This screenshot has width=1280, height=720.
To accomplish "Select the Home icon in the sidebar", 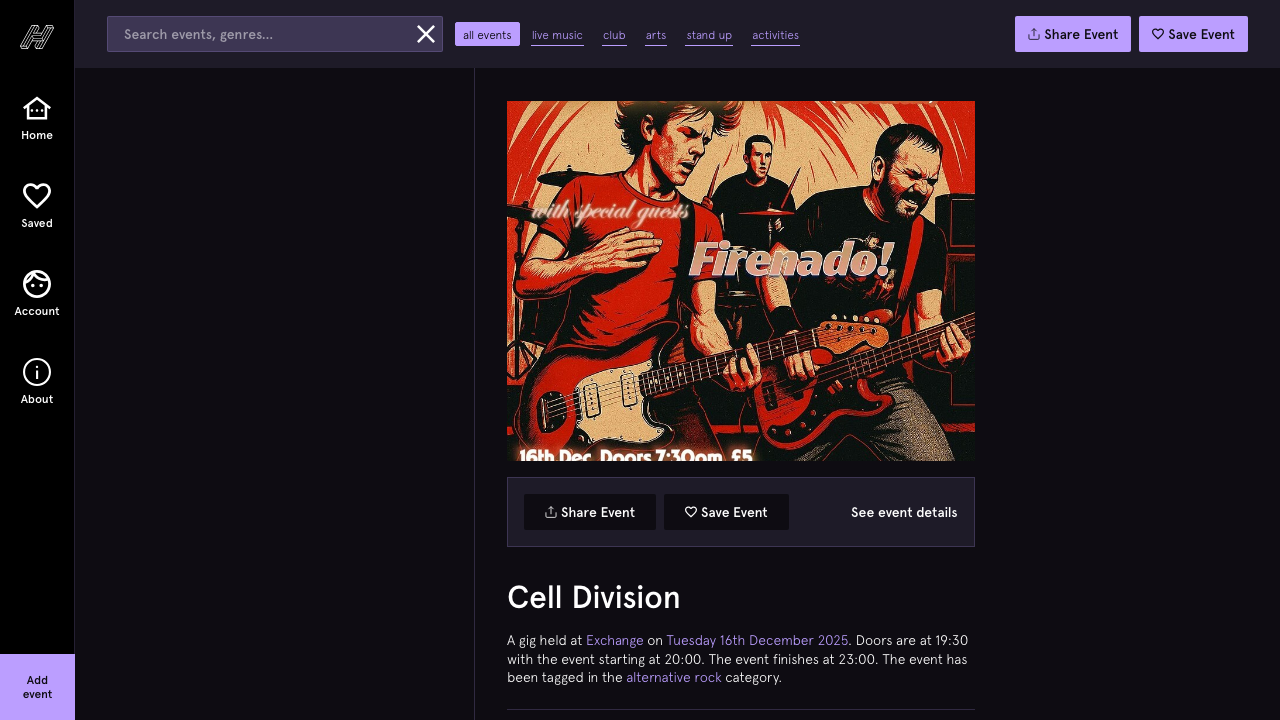I will tap(37, 109).
